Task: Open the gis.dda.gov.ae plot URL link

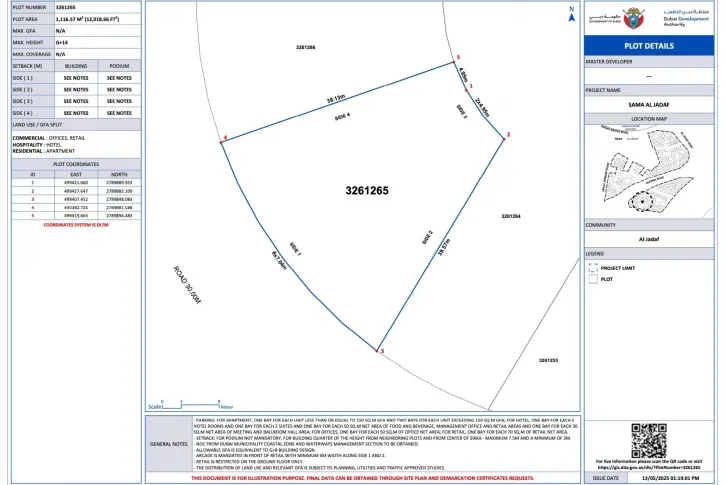Action: [x=649, y=467]
